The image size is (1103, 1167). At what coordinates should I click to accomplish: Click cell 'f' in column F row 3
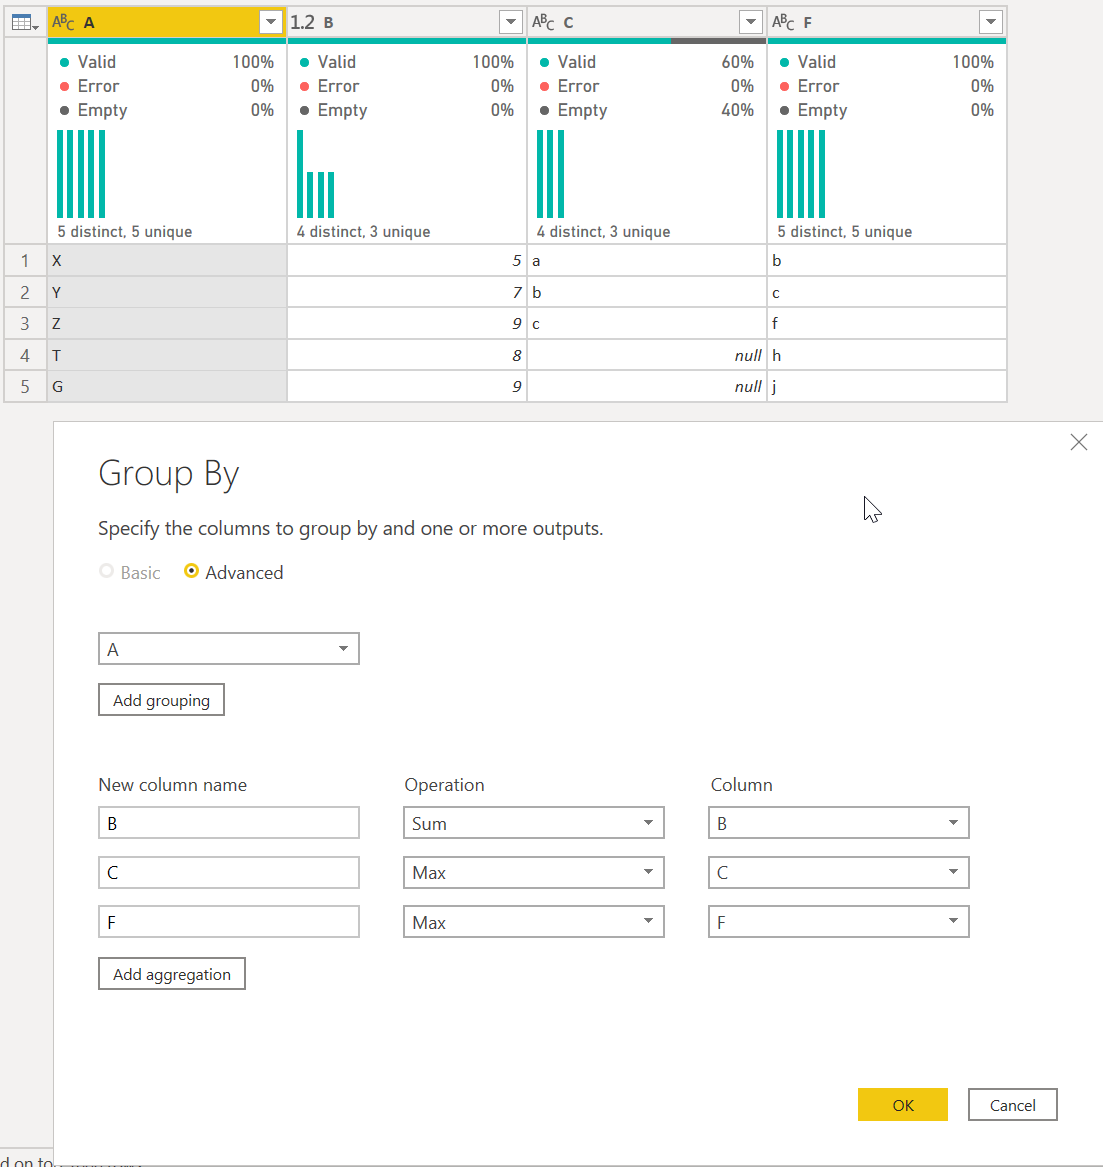(x=887, y=324)
